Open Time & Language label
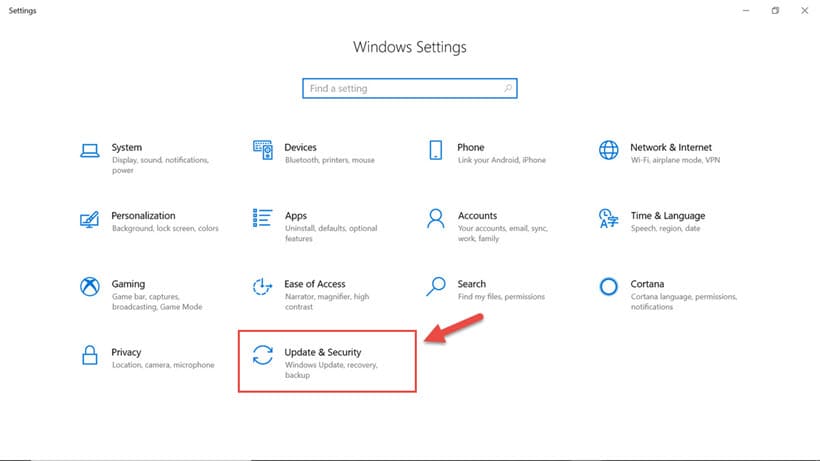Screen dimensions: 820x461 pyautogui.click(x=668, y=216)
